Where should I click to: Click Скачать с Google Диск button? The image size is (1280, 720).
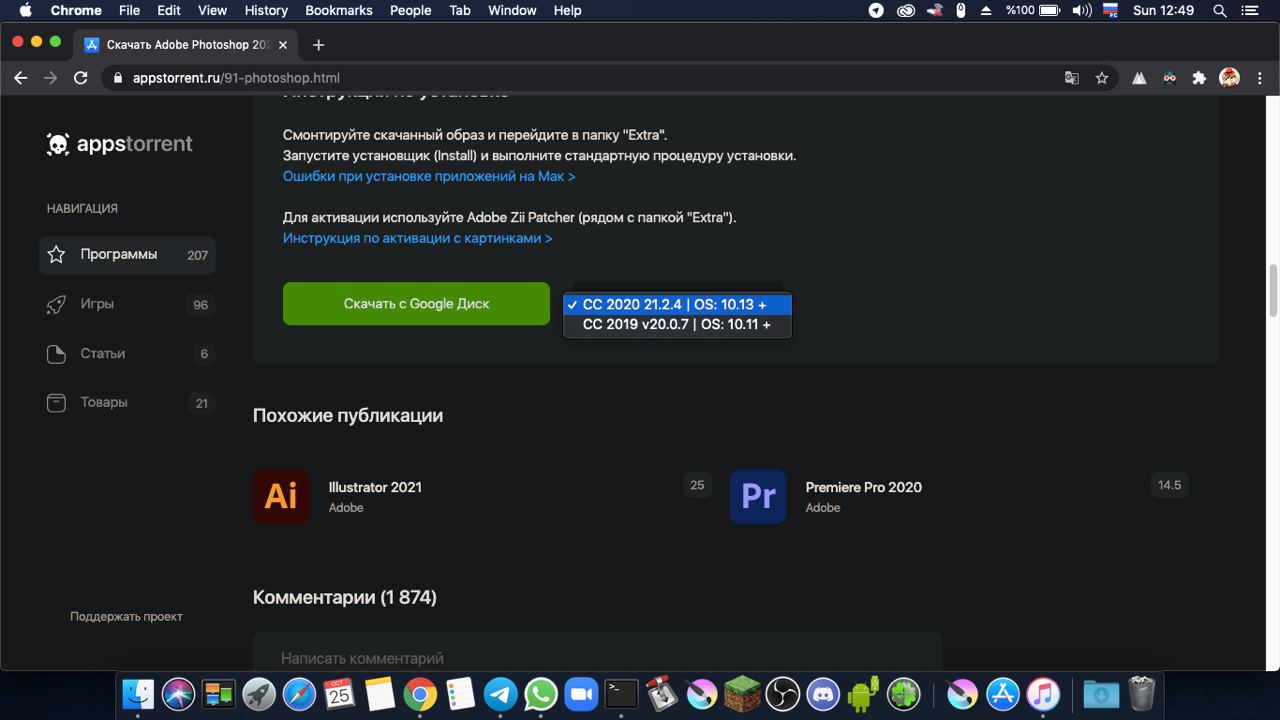coord(416,304)
